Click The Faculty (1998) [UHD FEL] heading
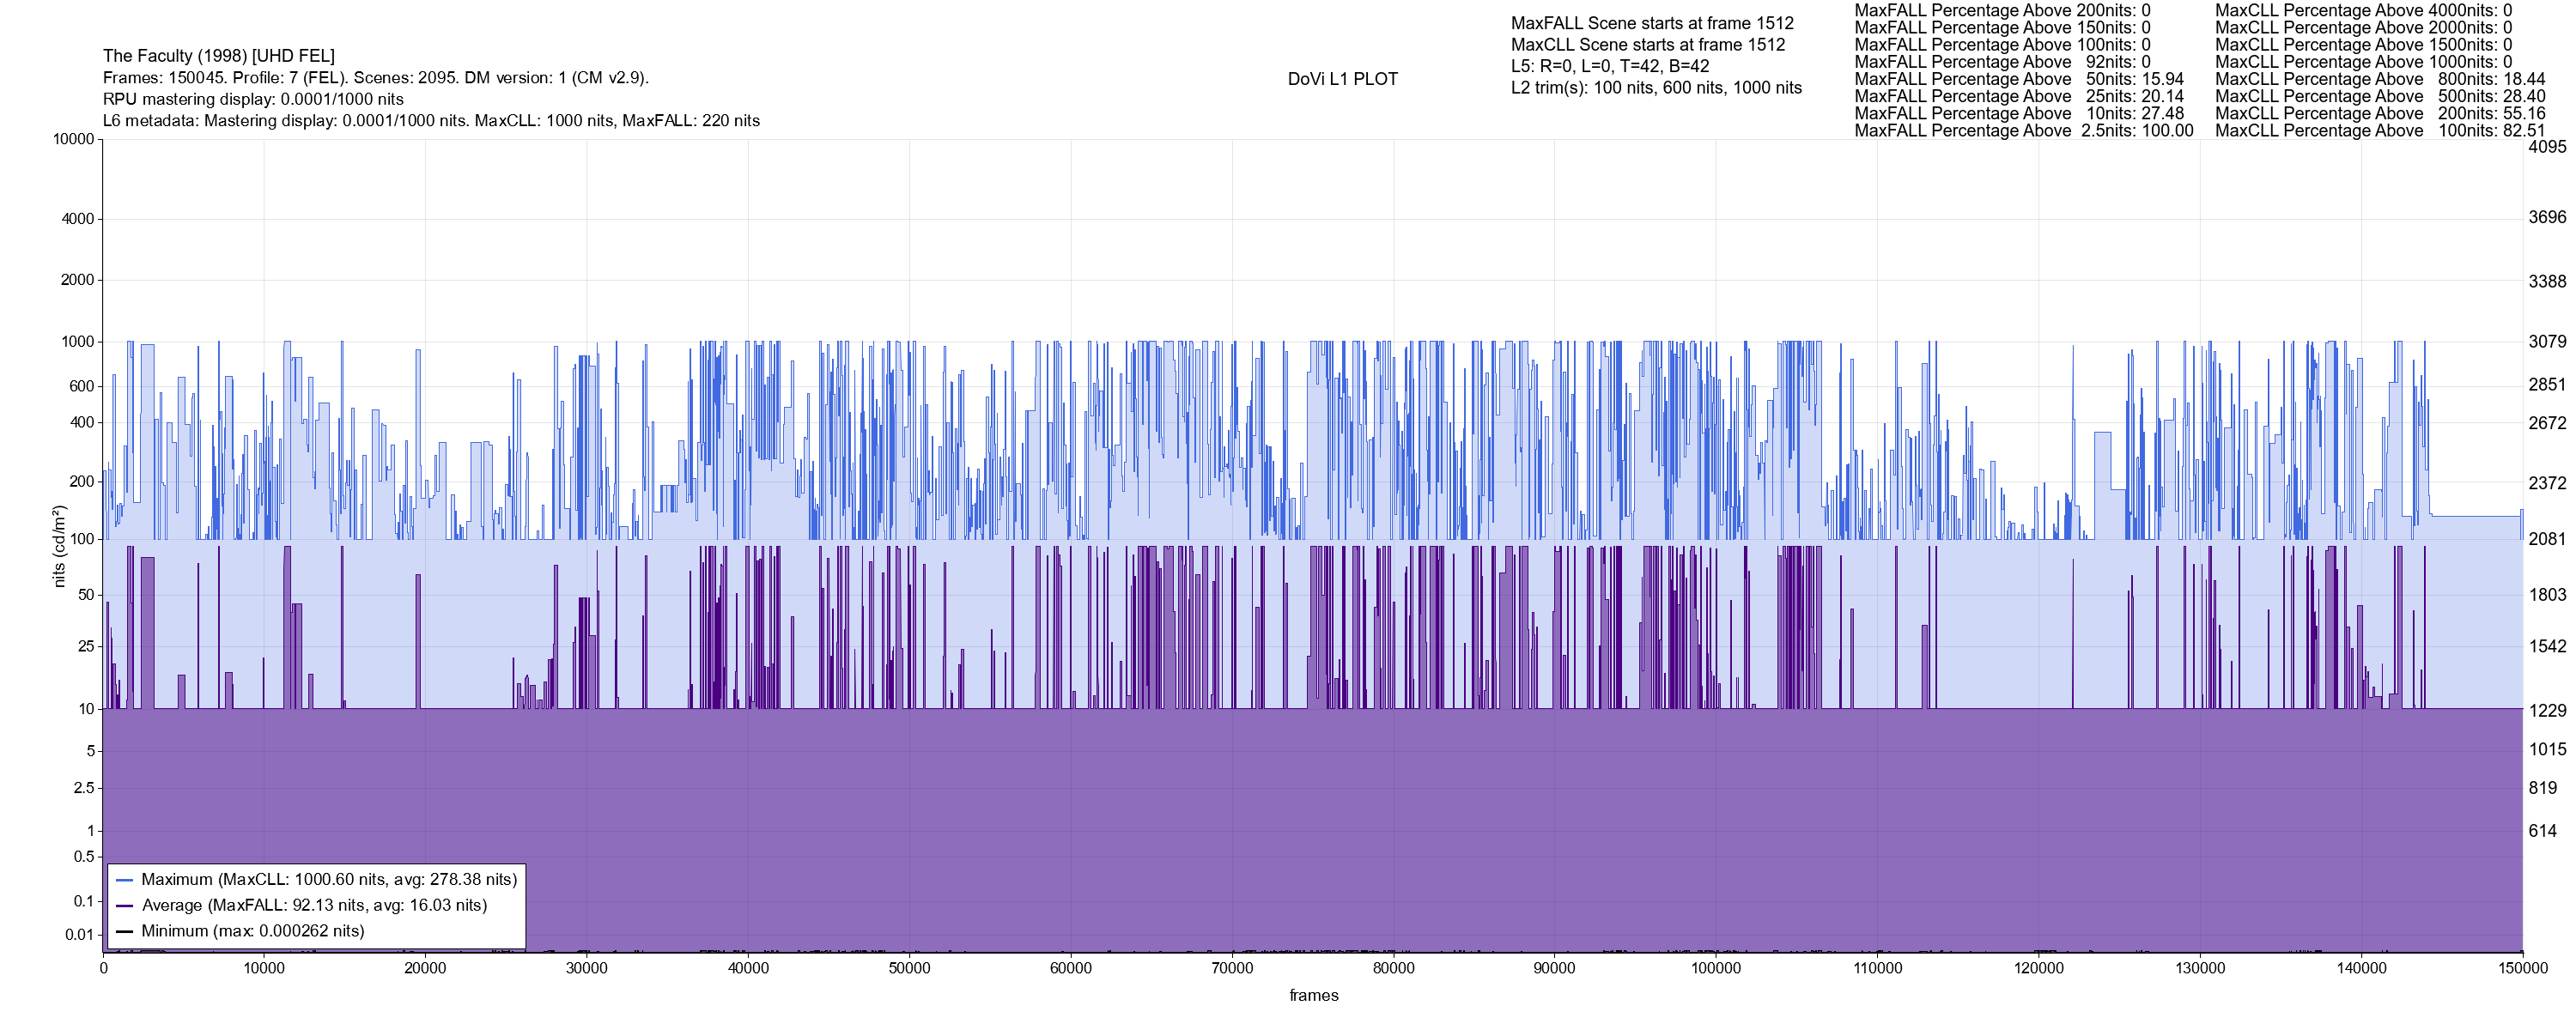Image resolution: width=2576 pixels, height=1030 pixels. click(218, 56)
